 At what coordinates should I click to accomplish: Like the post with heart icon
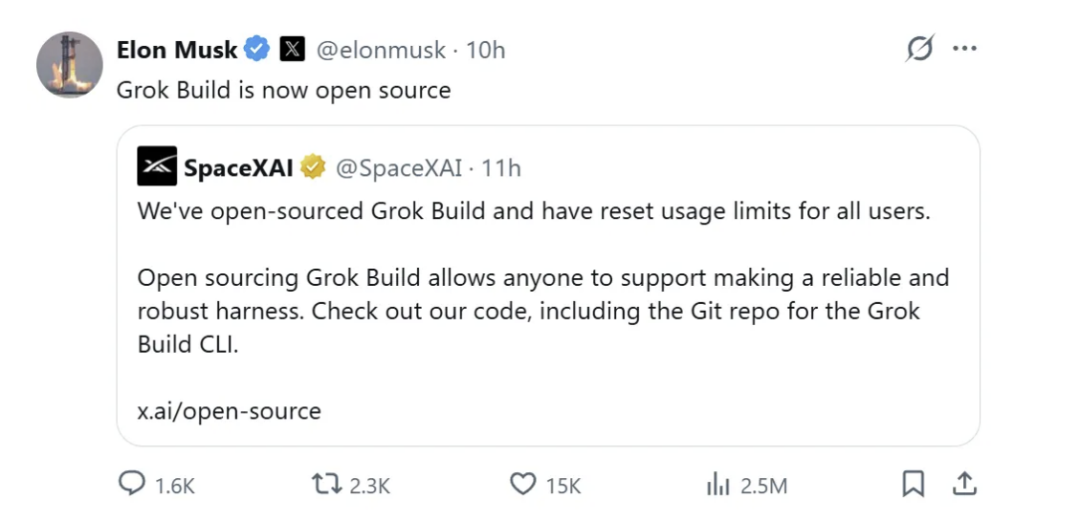523,485
